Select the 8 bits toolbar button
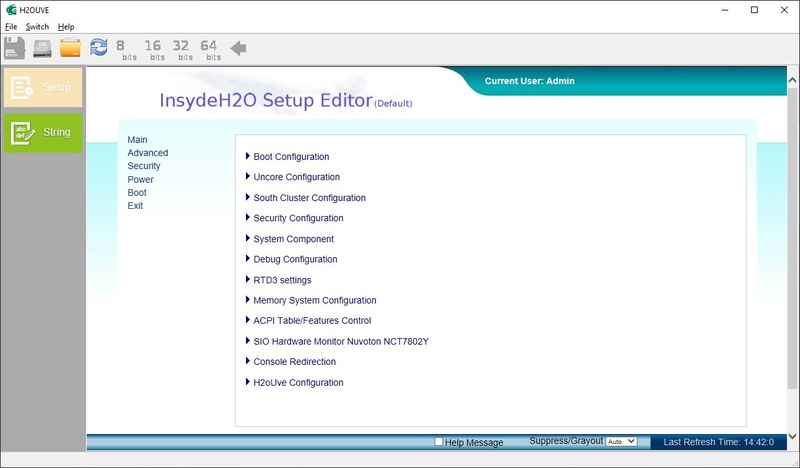 pyautogui.click(x=126, y=50)
